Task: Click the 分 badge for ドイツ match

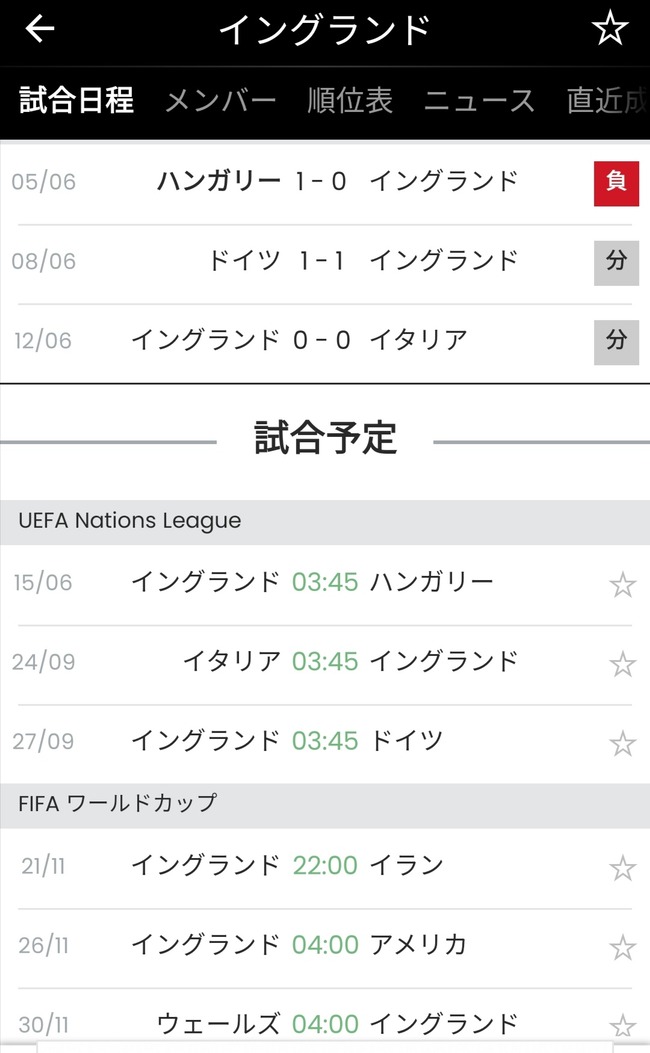Action: [616, 263]
